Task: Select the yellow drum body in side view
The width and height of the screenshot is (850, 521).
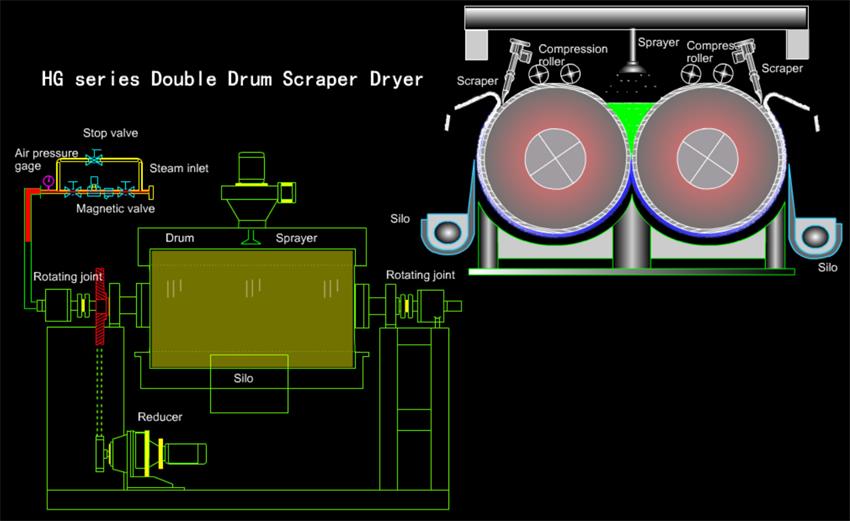Action: tap(252, 305)
